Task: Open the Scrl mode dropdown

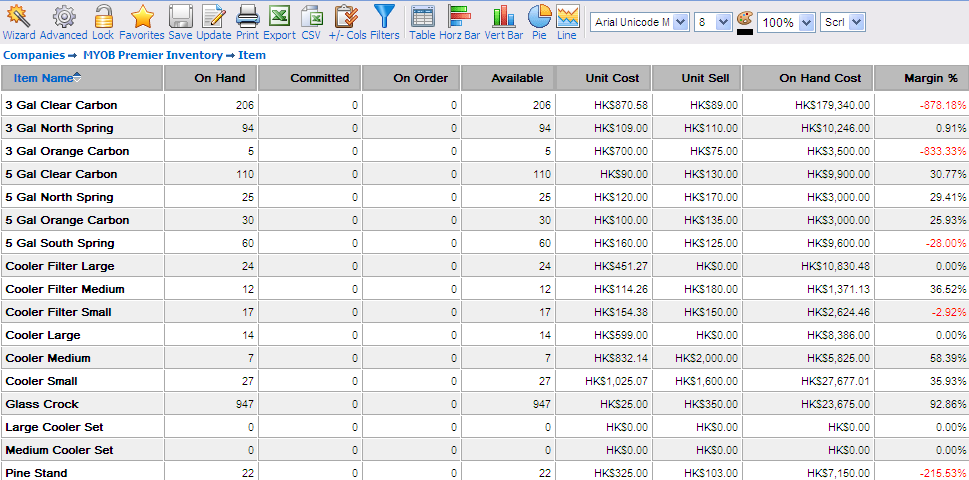Action: pos(842,22)
